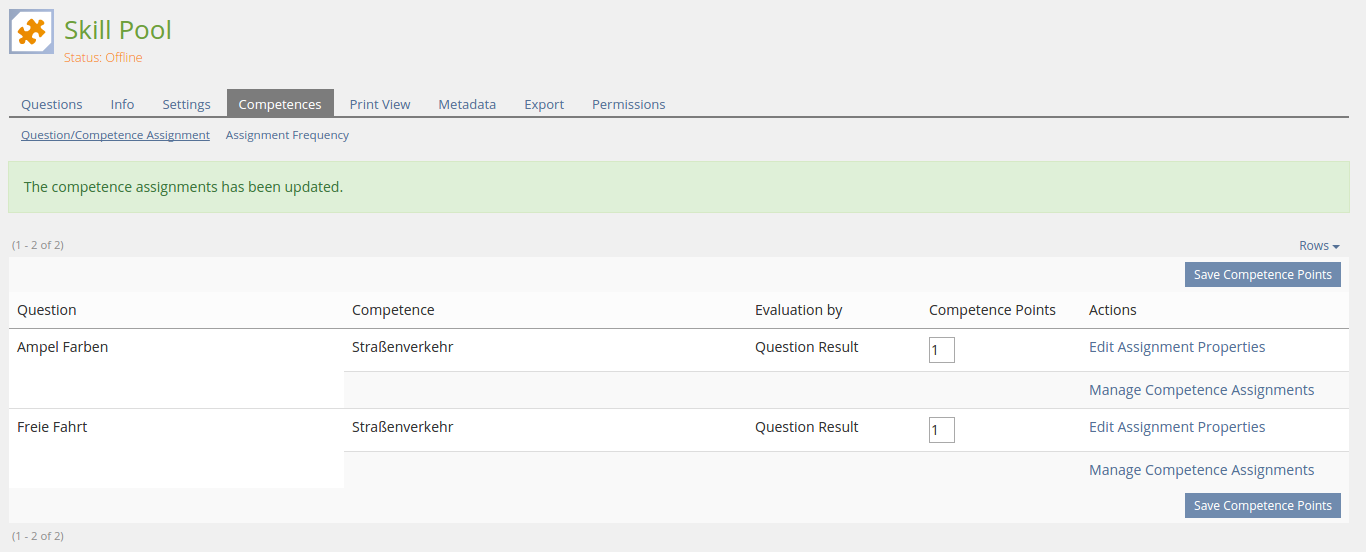
Task: Manage Competence Assignments for Freie Fahrt
Action: [1201, 470]
